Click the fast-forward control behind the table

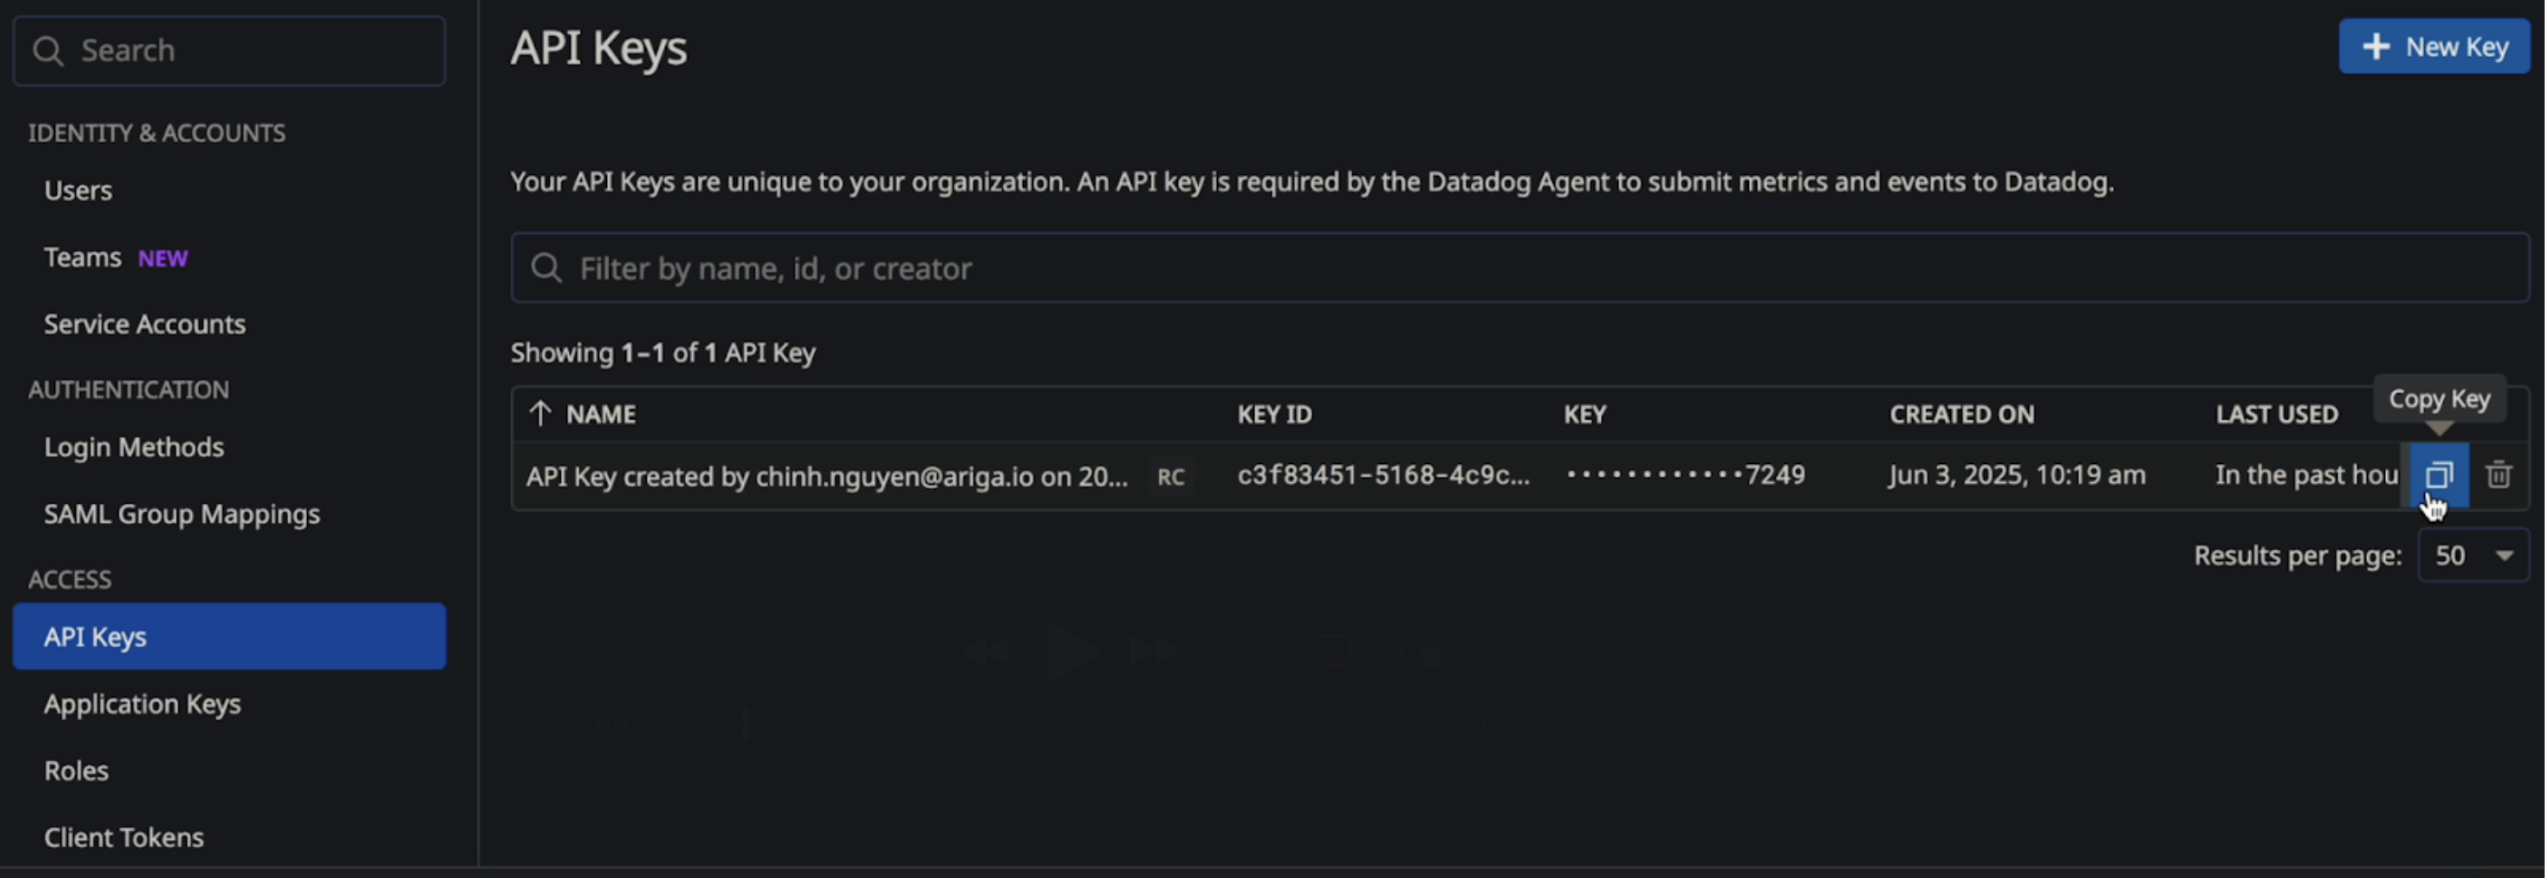[1152, 651]
